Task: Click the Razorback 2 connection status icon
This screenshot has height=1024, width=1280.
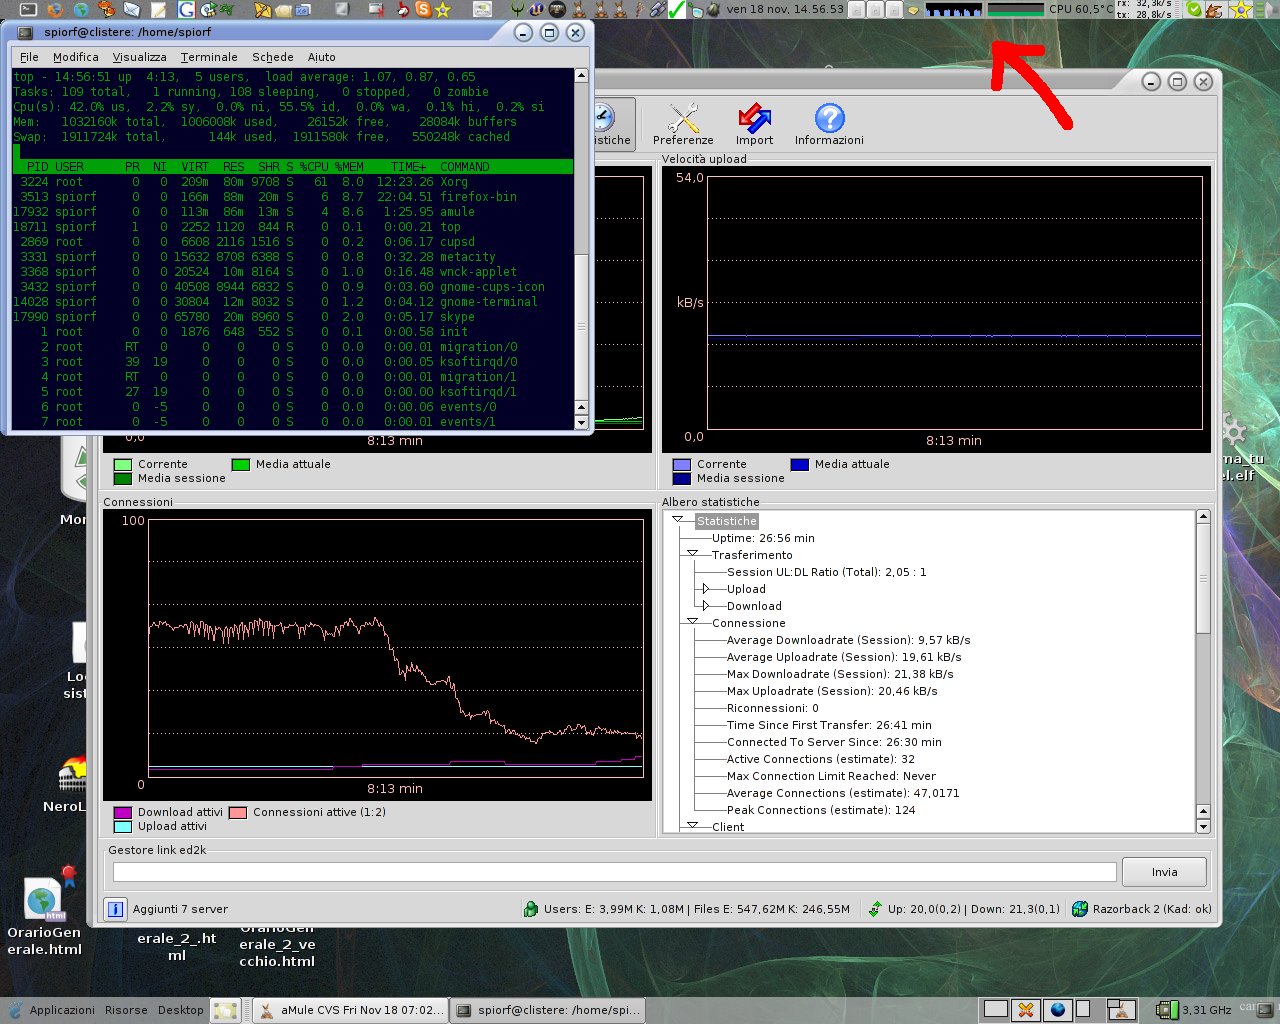Action: [1080, 909]
